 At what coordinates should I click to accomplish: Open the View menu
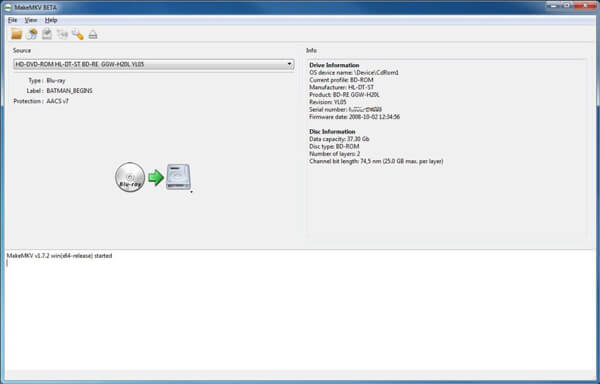(x=31, y=20)
